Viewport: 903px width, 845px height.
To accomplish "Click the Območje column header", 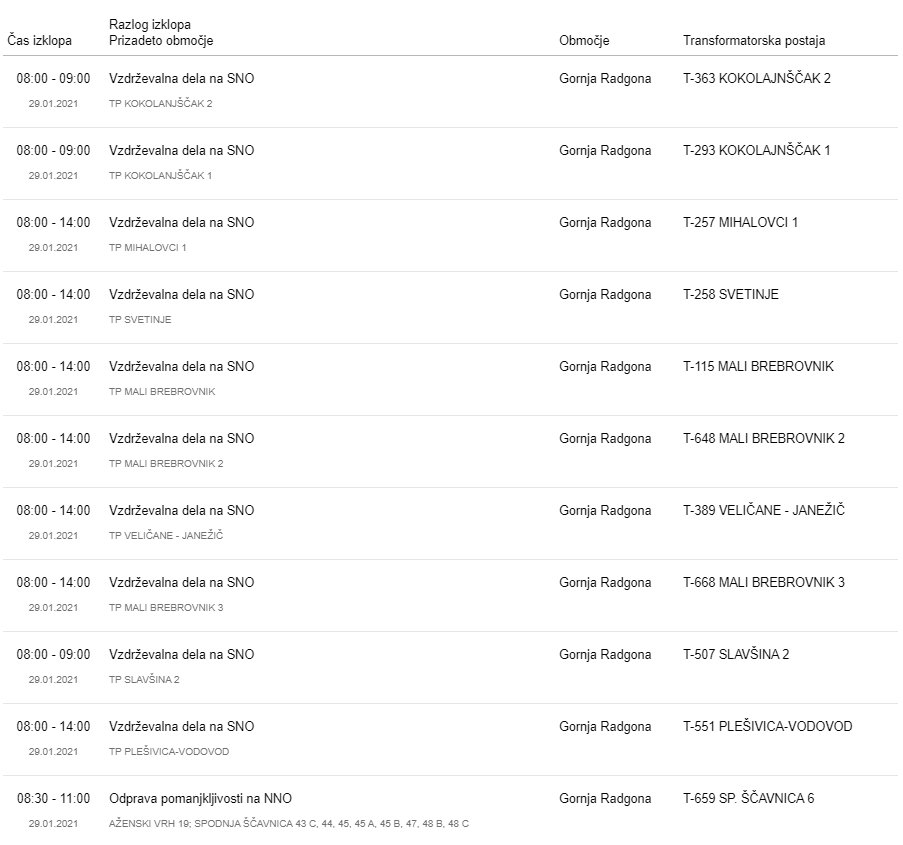I will coord(584,41).
